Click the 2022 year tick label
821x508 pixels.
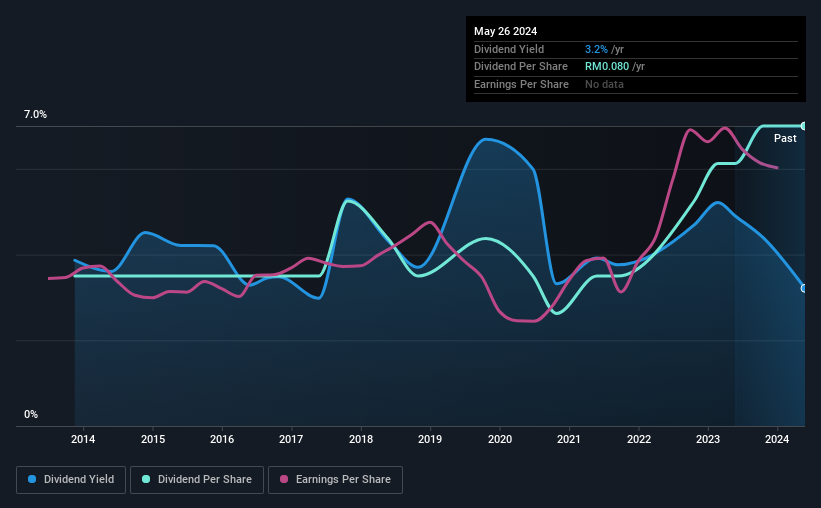(639, 439)
